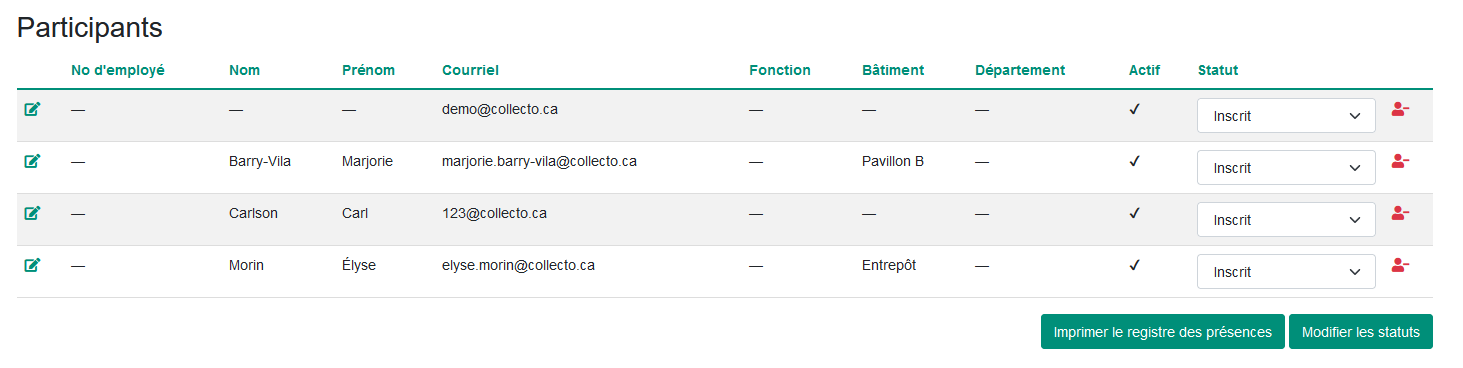Remove Carl Carlson using red user icon

pos(1400,213)
